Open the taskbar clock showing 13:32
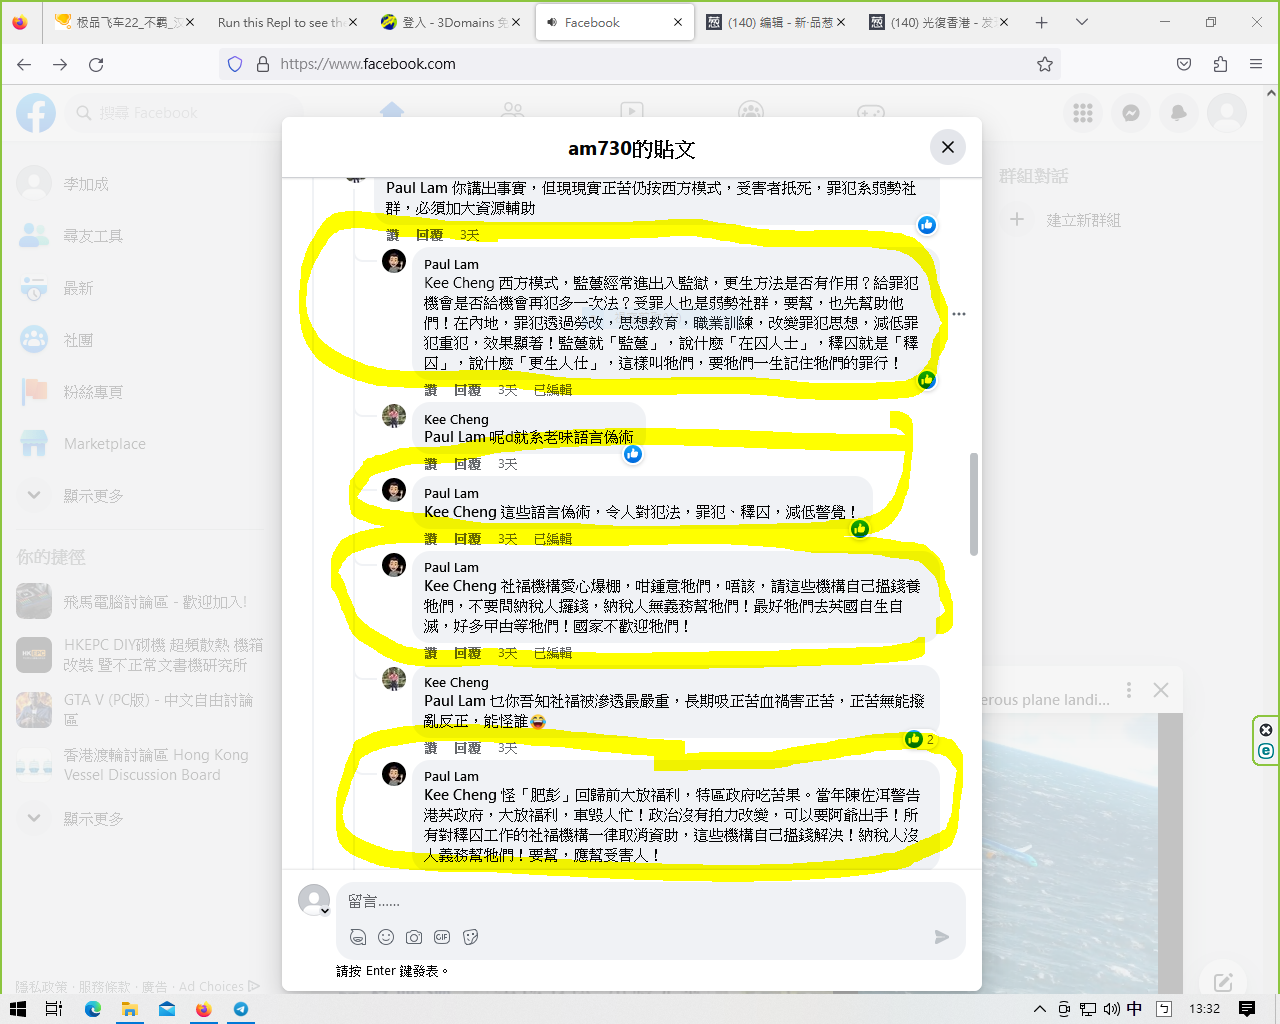 point(1204,1009)
